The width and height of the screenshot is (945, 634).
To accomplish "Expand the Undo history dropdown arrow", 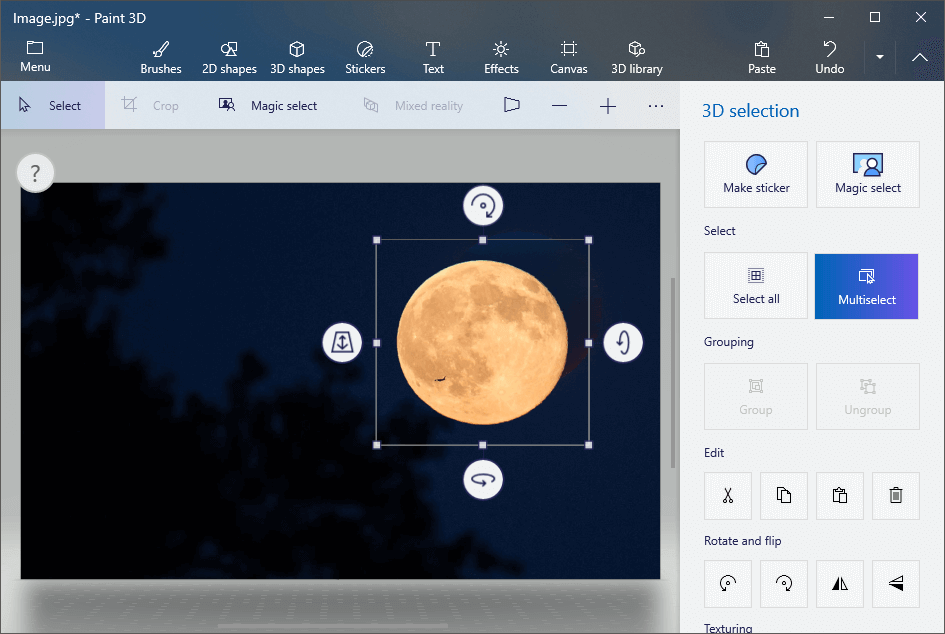I will click(880, 57).
